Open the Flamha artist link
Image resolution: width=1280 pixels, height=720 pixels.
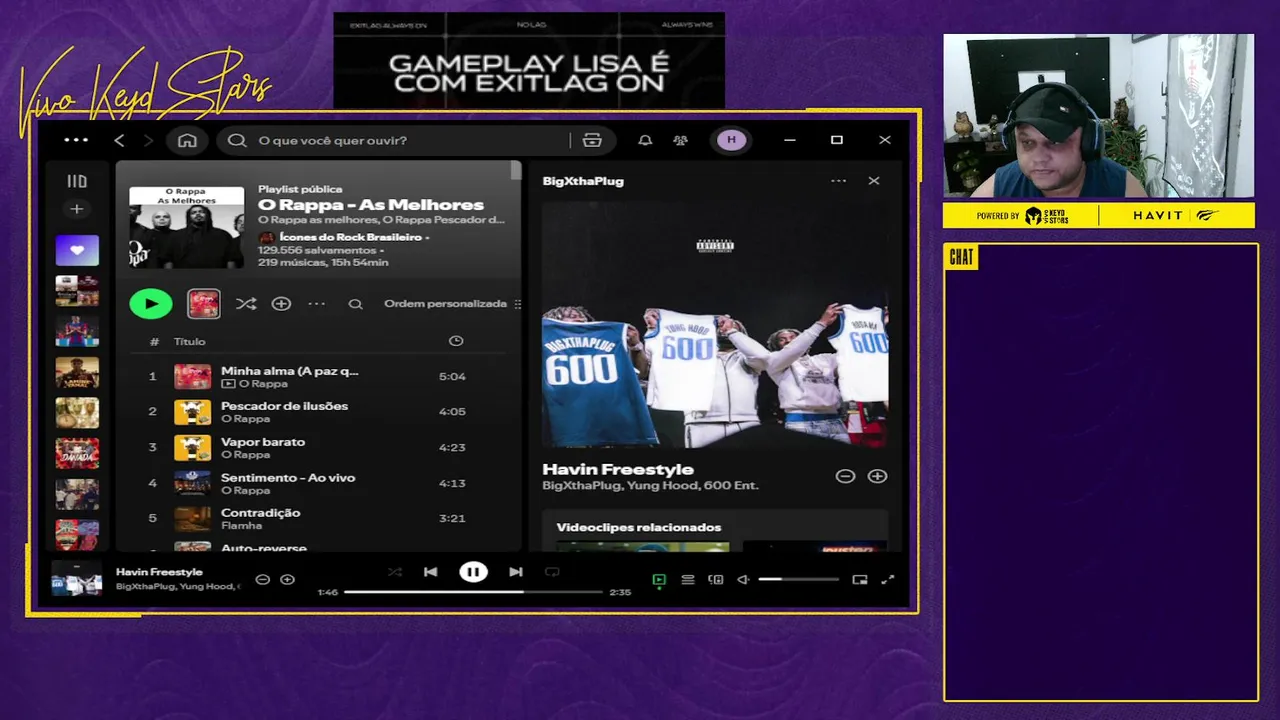(x=241, y=525)
